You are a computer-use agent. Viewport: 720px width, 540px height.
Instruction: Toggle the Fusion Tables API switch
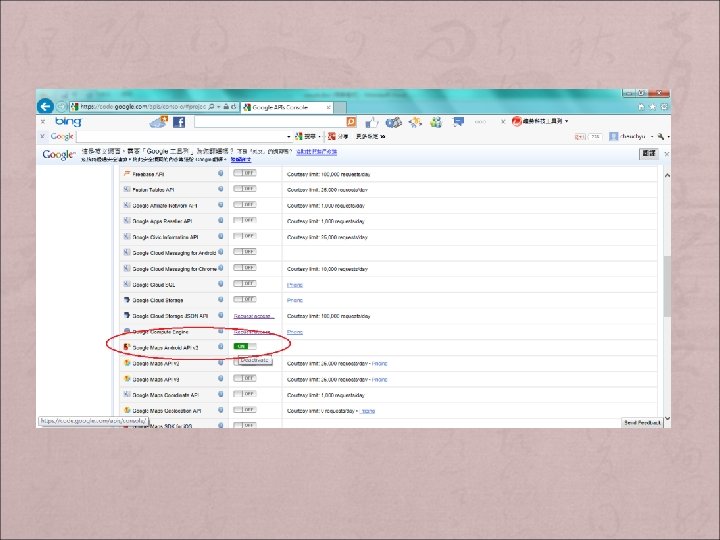[x=245, y=189]
